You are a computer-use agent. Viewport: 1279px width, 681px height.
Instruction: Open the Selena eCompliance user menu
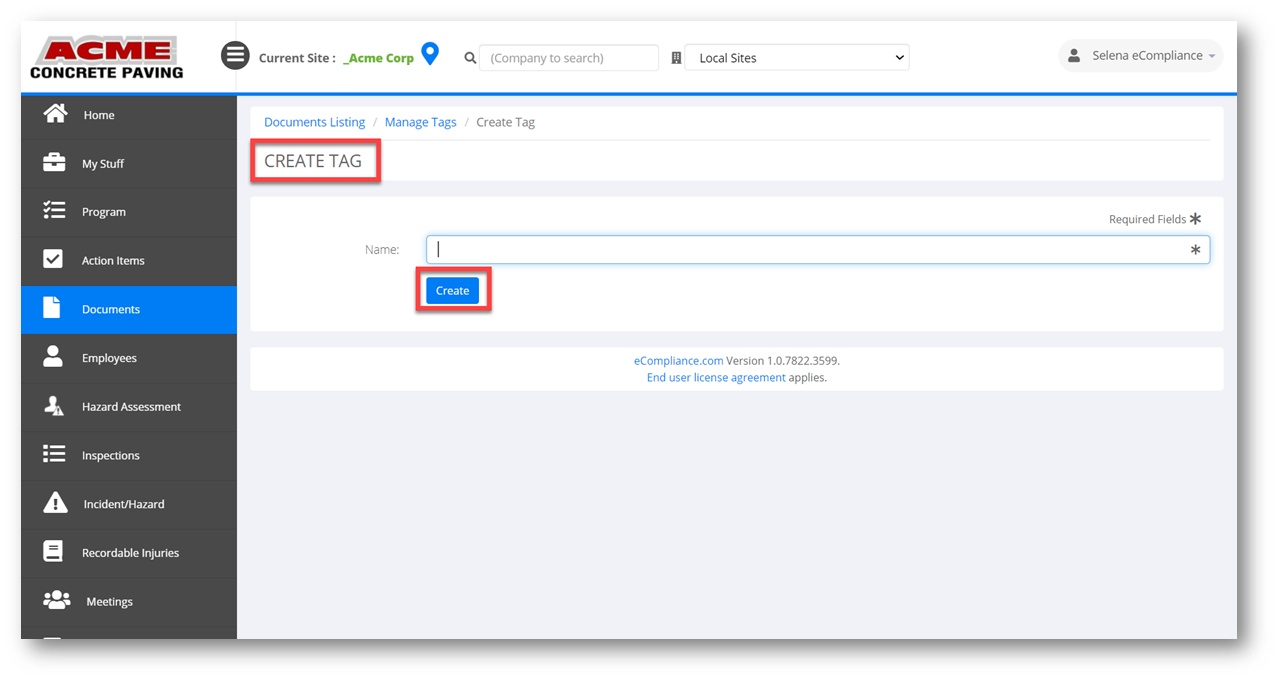tap(1140, 56)
